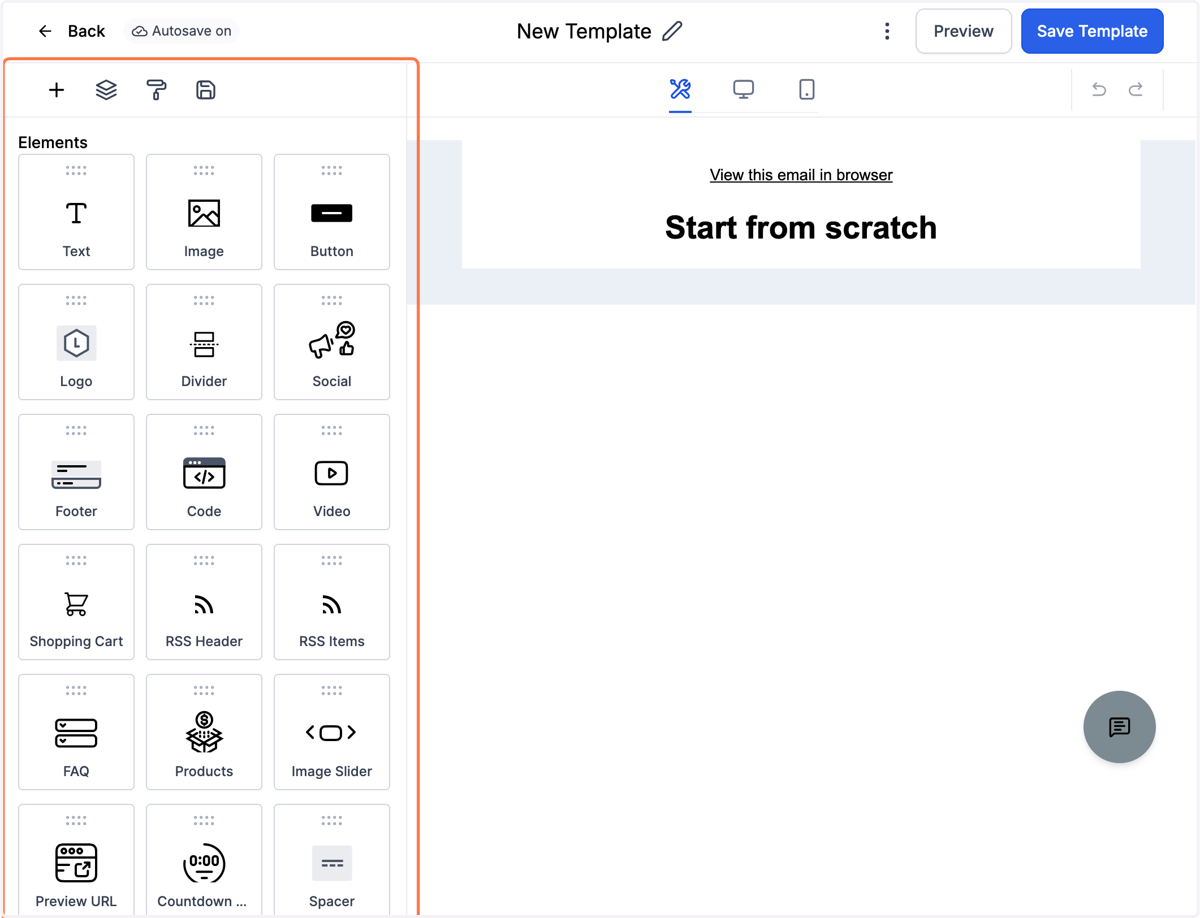Viewport: 1200px width, 918px height.
Task: Click the Autosave on indicator
Action: point(182,31)
